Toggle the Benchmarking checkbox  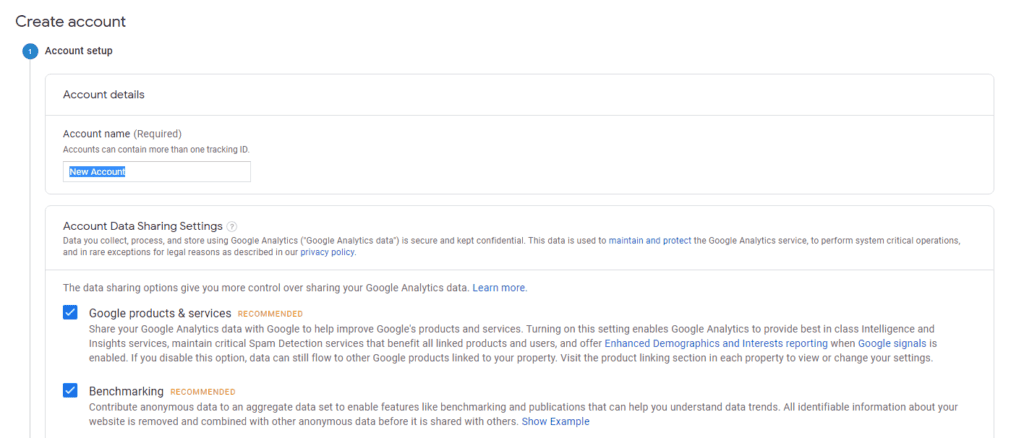pyautogui.click(x=70, y=390)
